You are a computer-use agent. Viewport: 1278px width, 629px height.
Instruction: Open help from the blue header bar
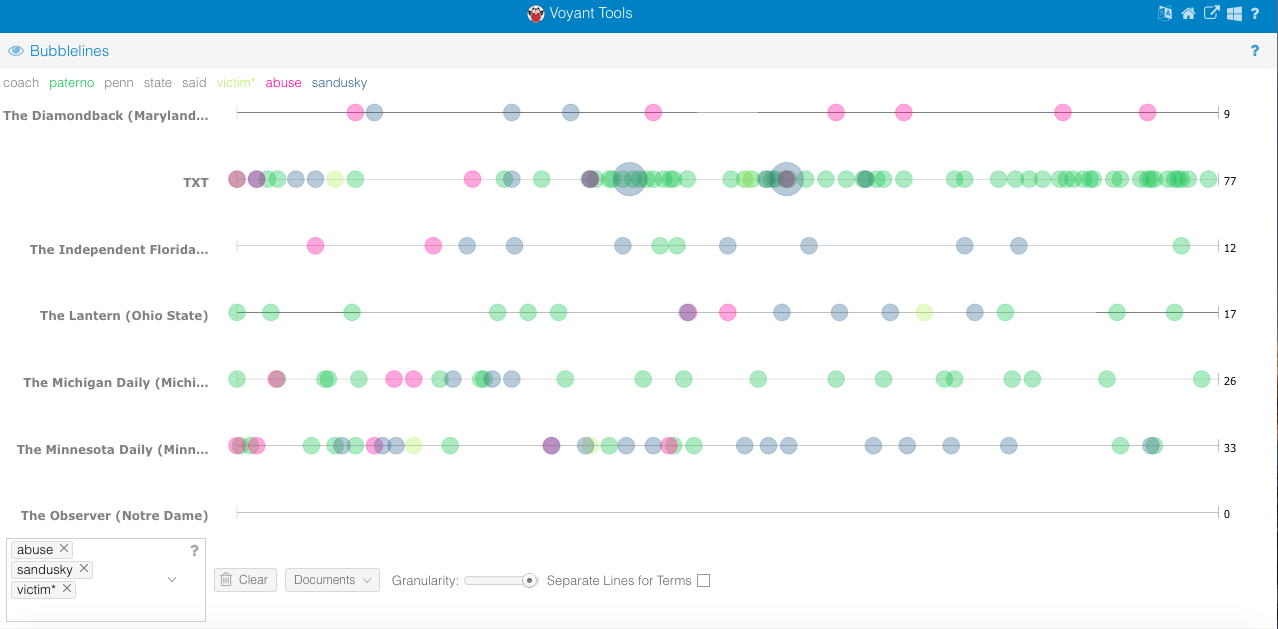coord(1255,13)
